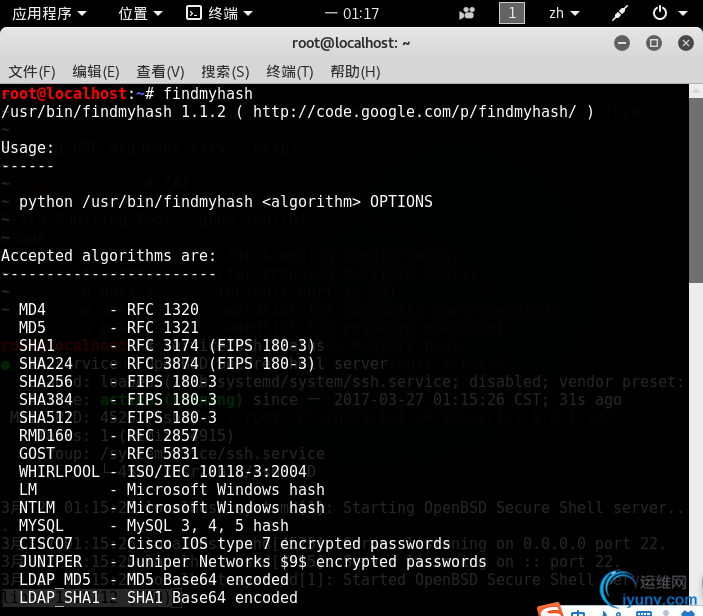The image size is (703, 616).
Task: Click 'Accepted algorithms are:' text
Action: tap(108, 256)
